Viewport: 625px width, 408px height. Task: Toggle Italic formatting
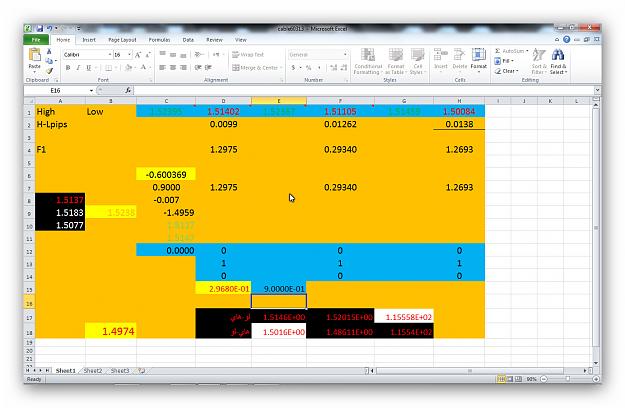(x=78, y=68)
